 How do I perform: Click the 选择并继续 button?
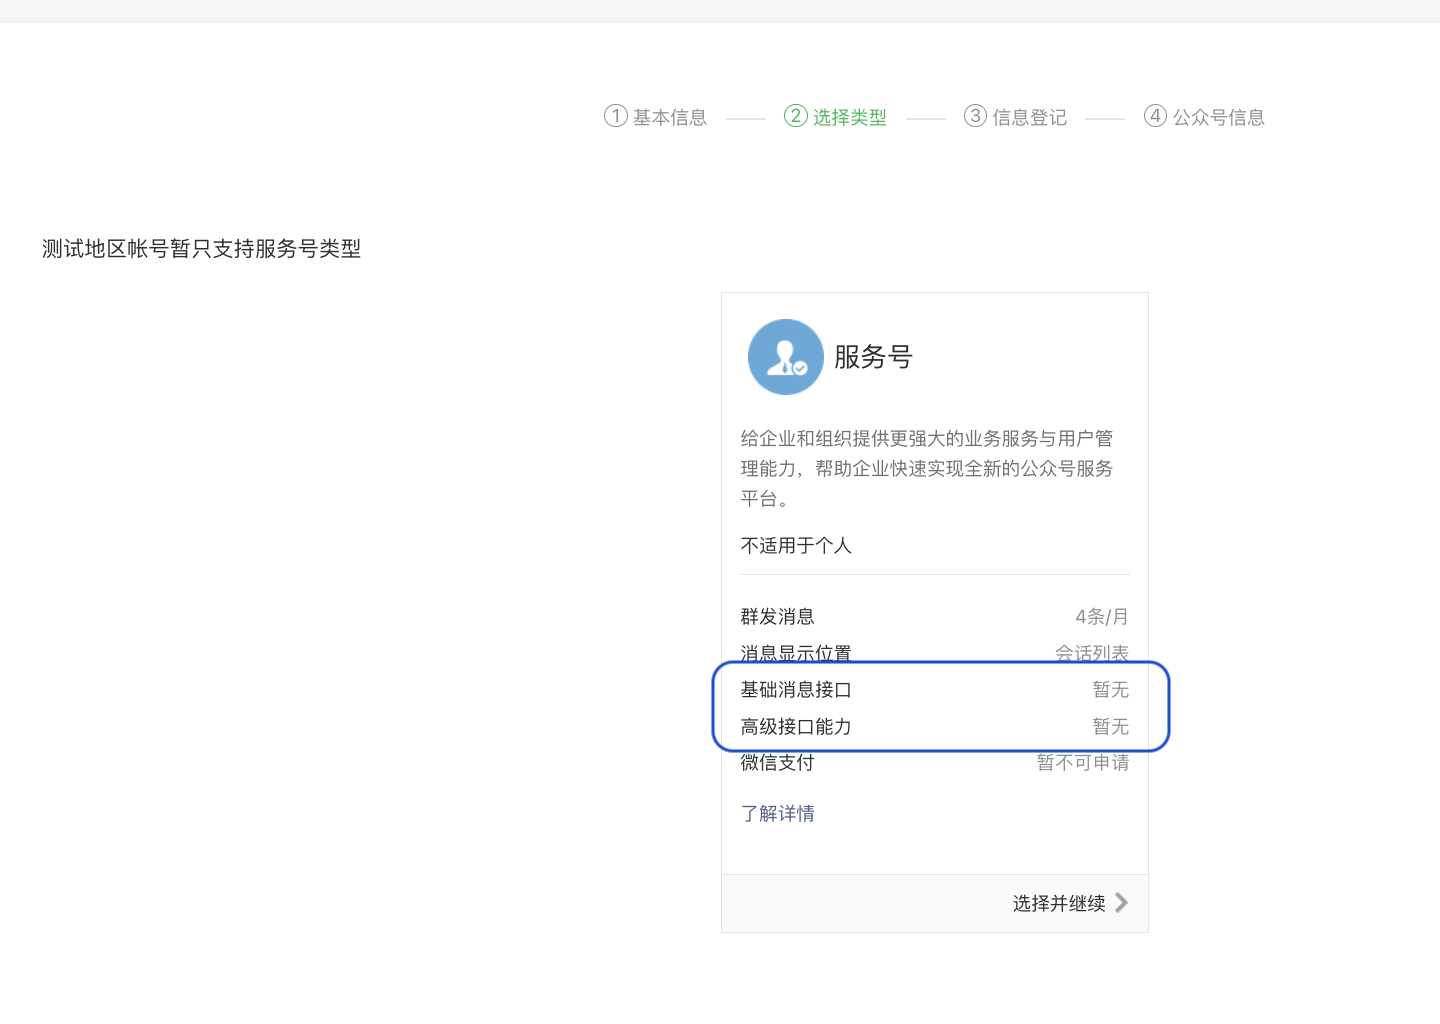coord(935,904)
